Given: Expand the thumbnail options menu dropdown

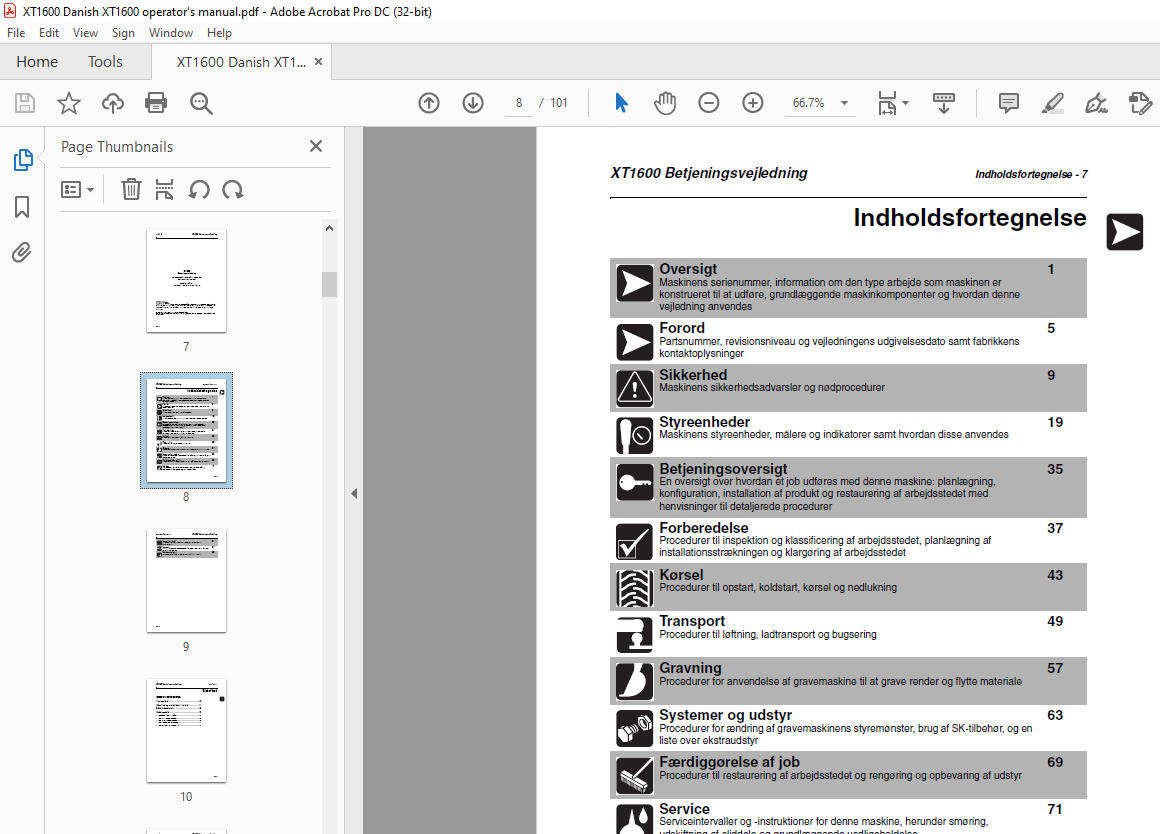Looking at the screenshot, I should coord(77,190).
